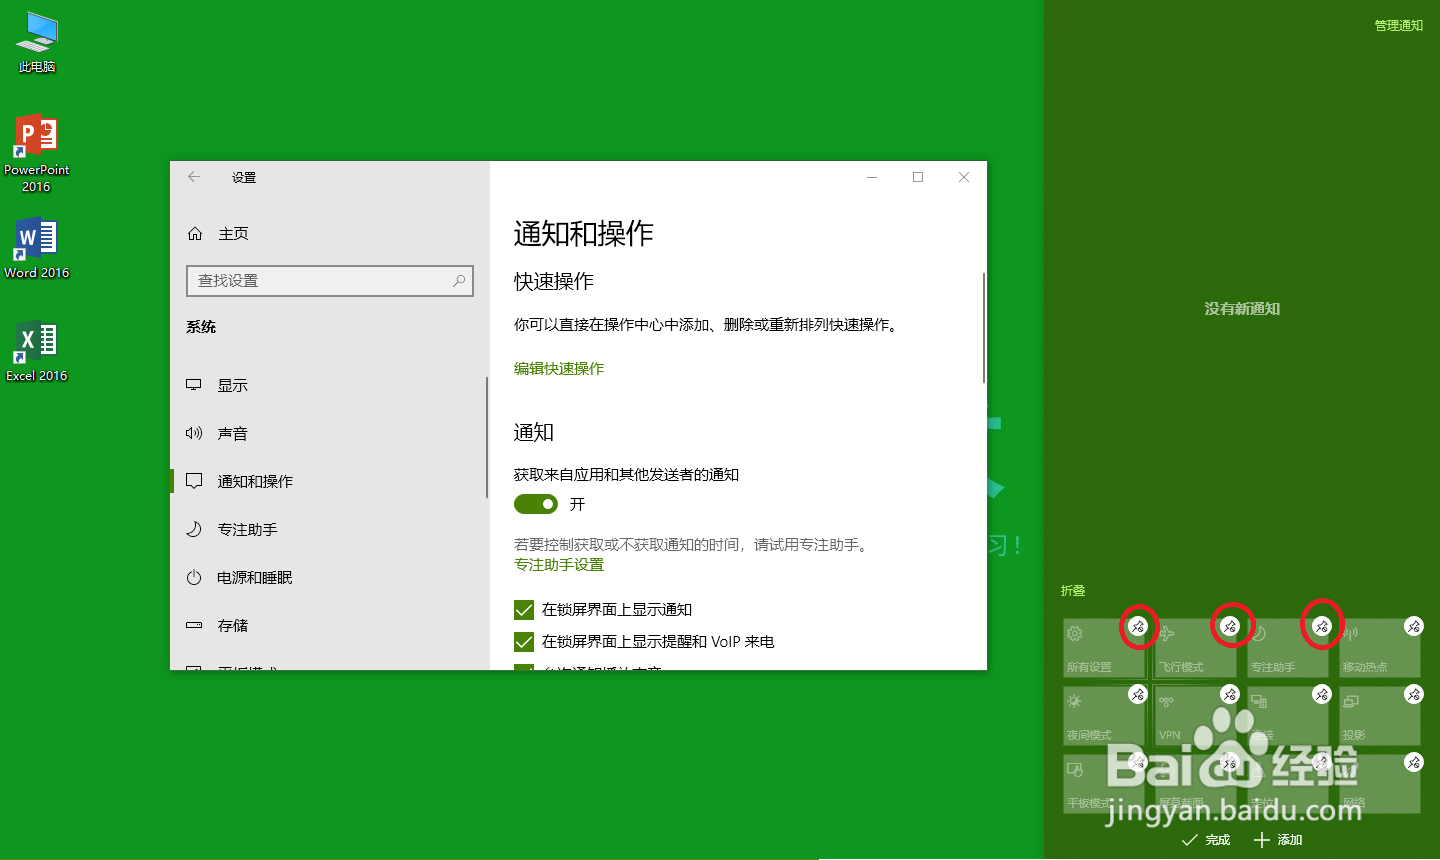Uncheck 在锁屏界面上显示通知

(524, 610)
